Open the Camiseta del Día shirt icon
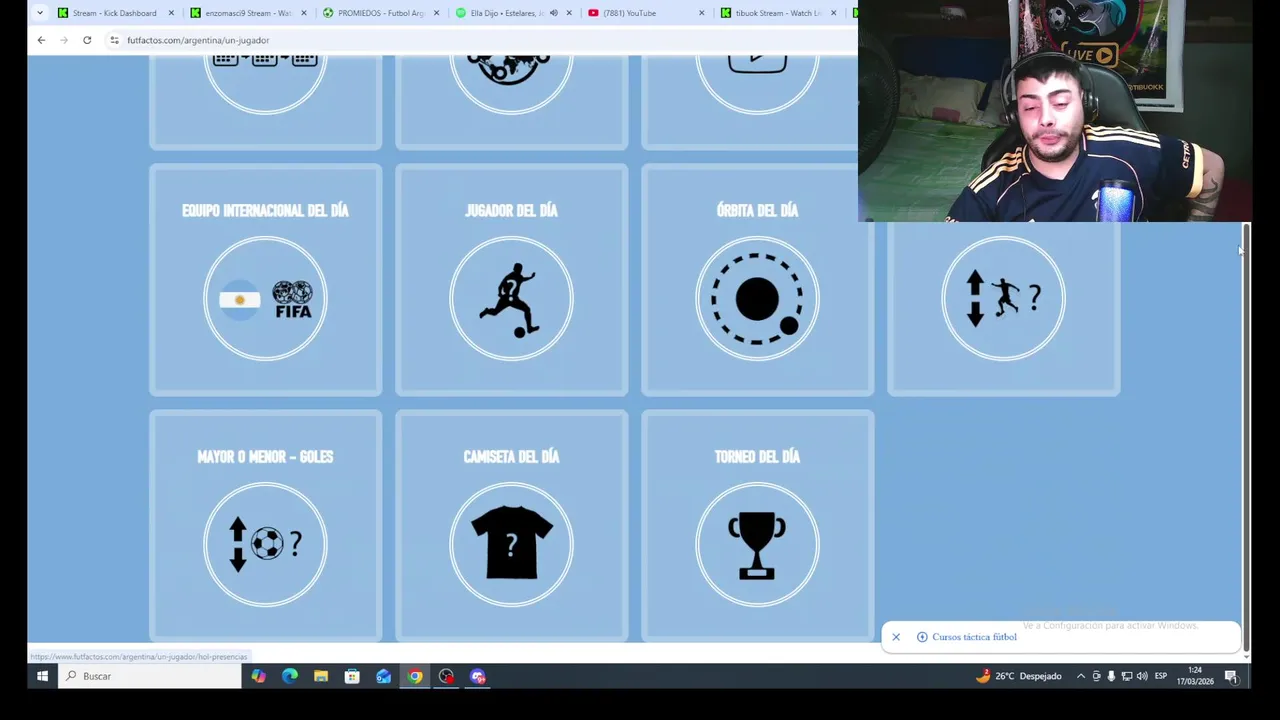This screenshot has height=720, width=1280. coord(511,544)
